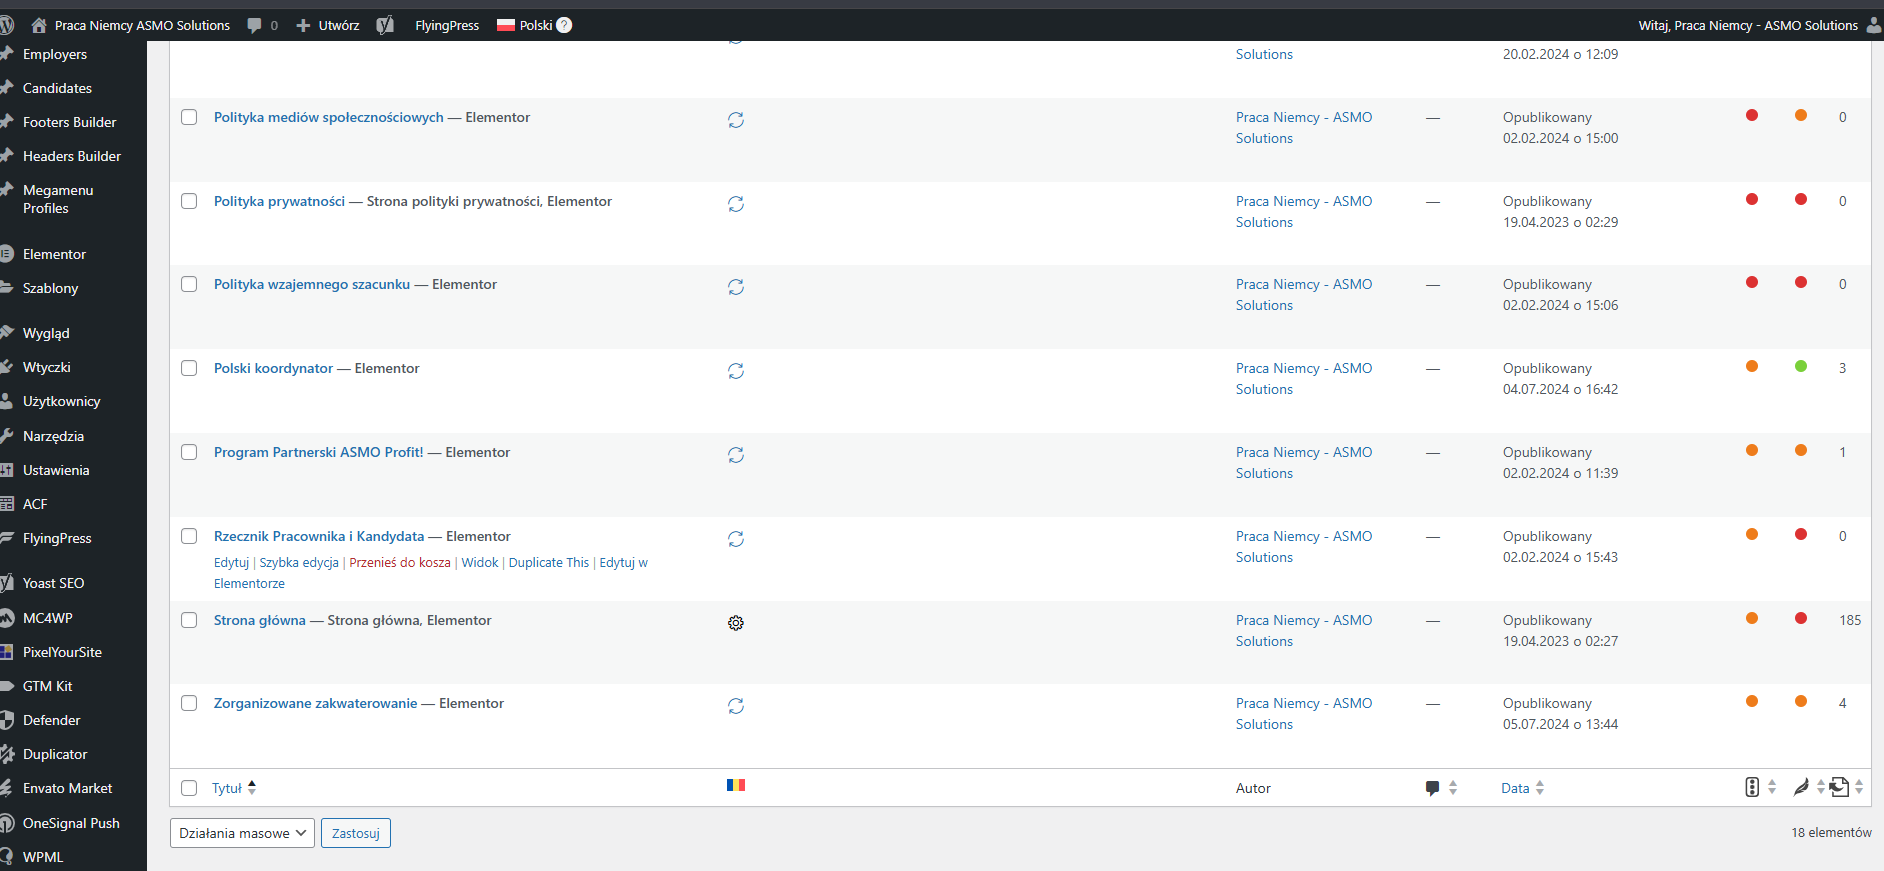Click the Duplicate This link
1884x871 pixels.
549,562
